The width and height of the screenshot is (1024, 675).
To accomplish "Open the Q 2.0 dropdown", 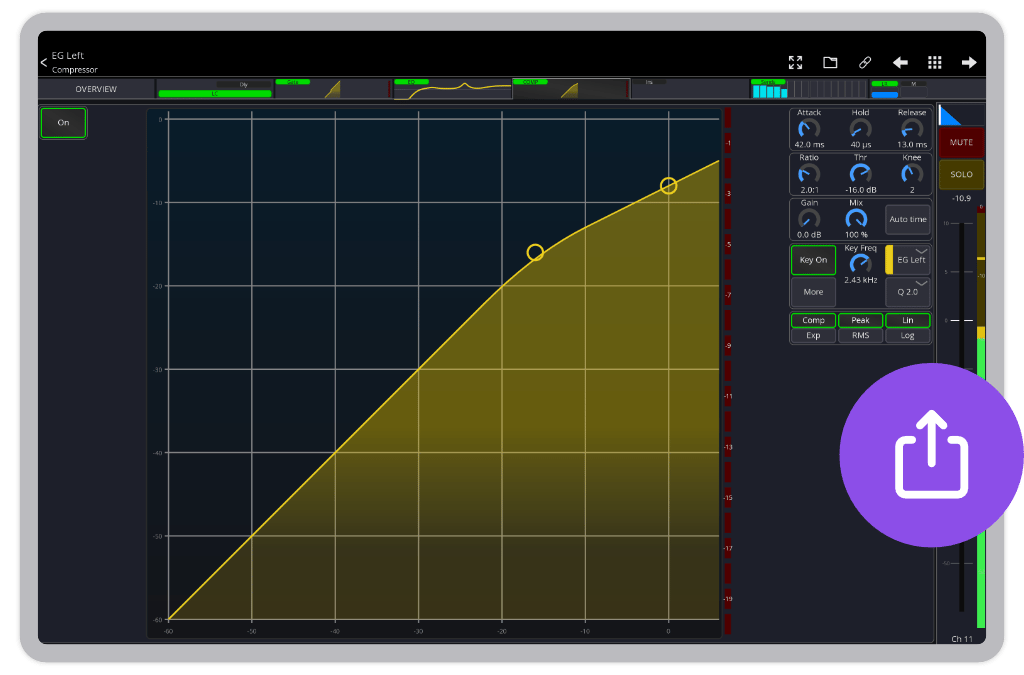I will click(908, 292).
